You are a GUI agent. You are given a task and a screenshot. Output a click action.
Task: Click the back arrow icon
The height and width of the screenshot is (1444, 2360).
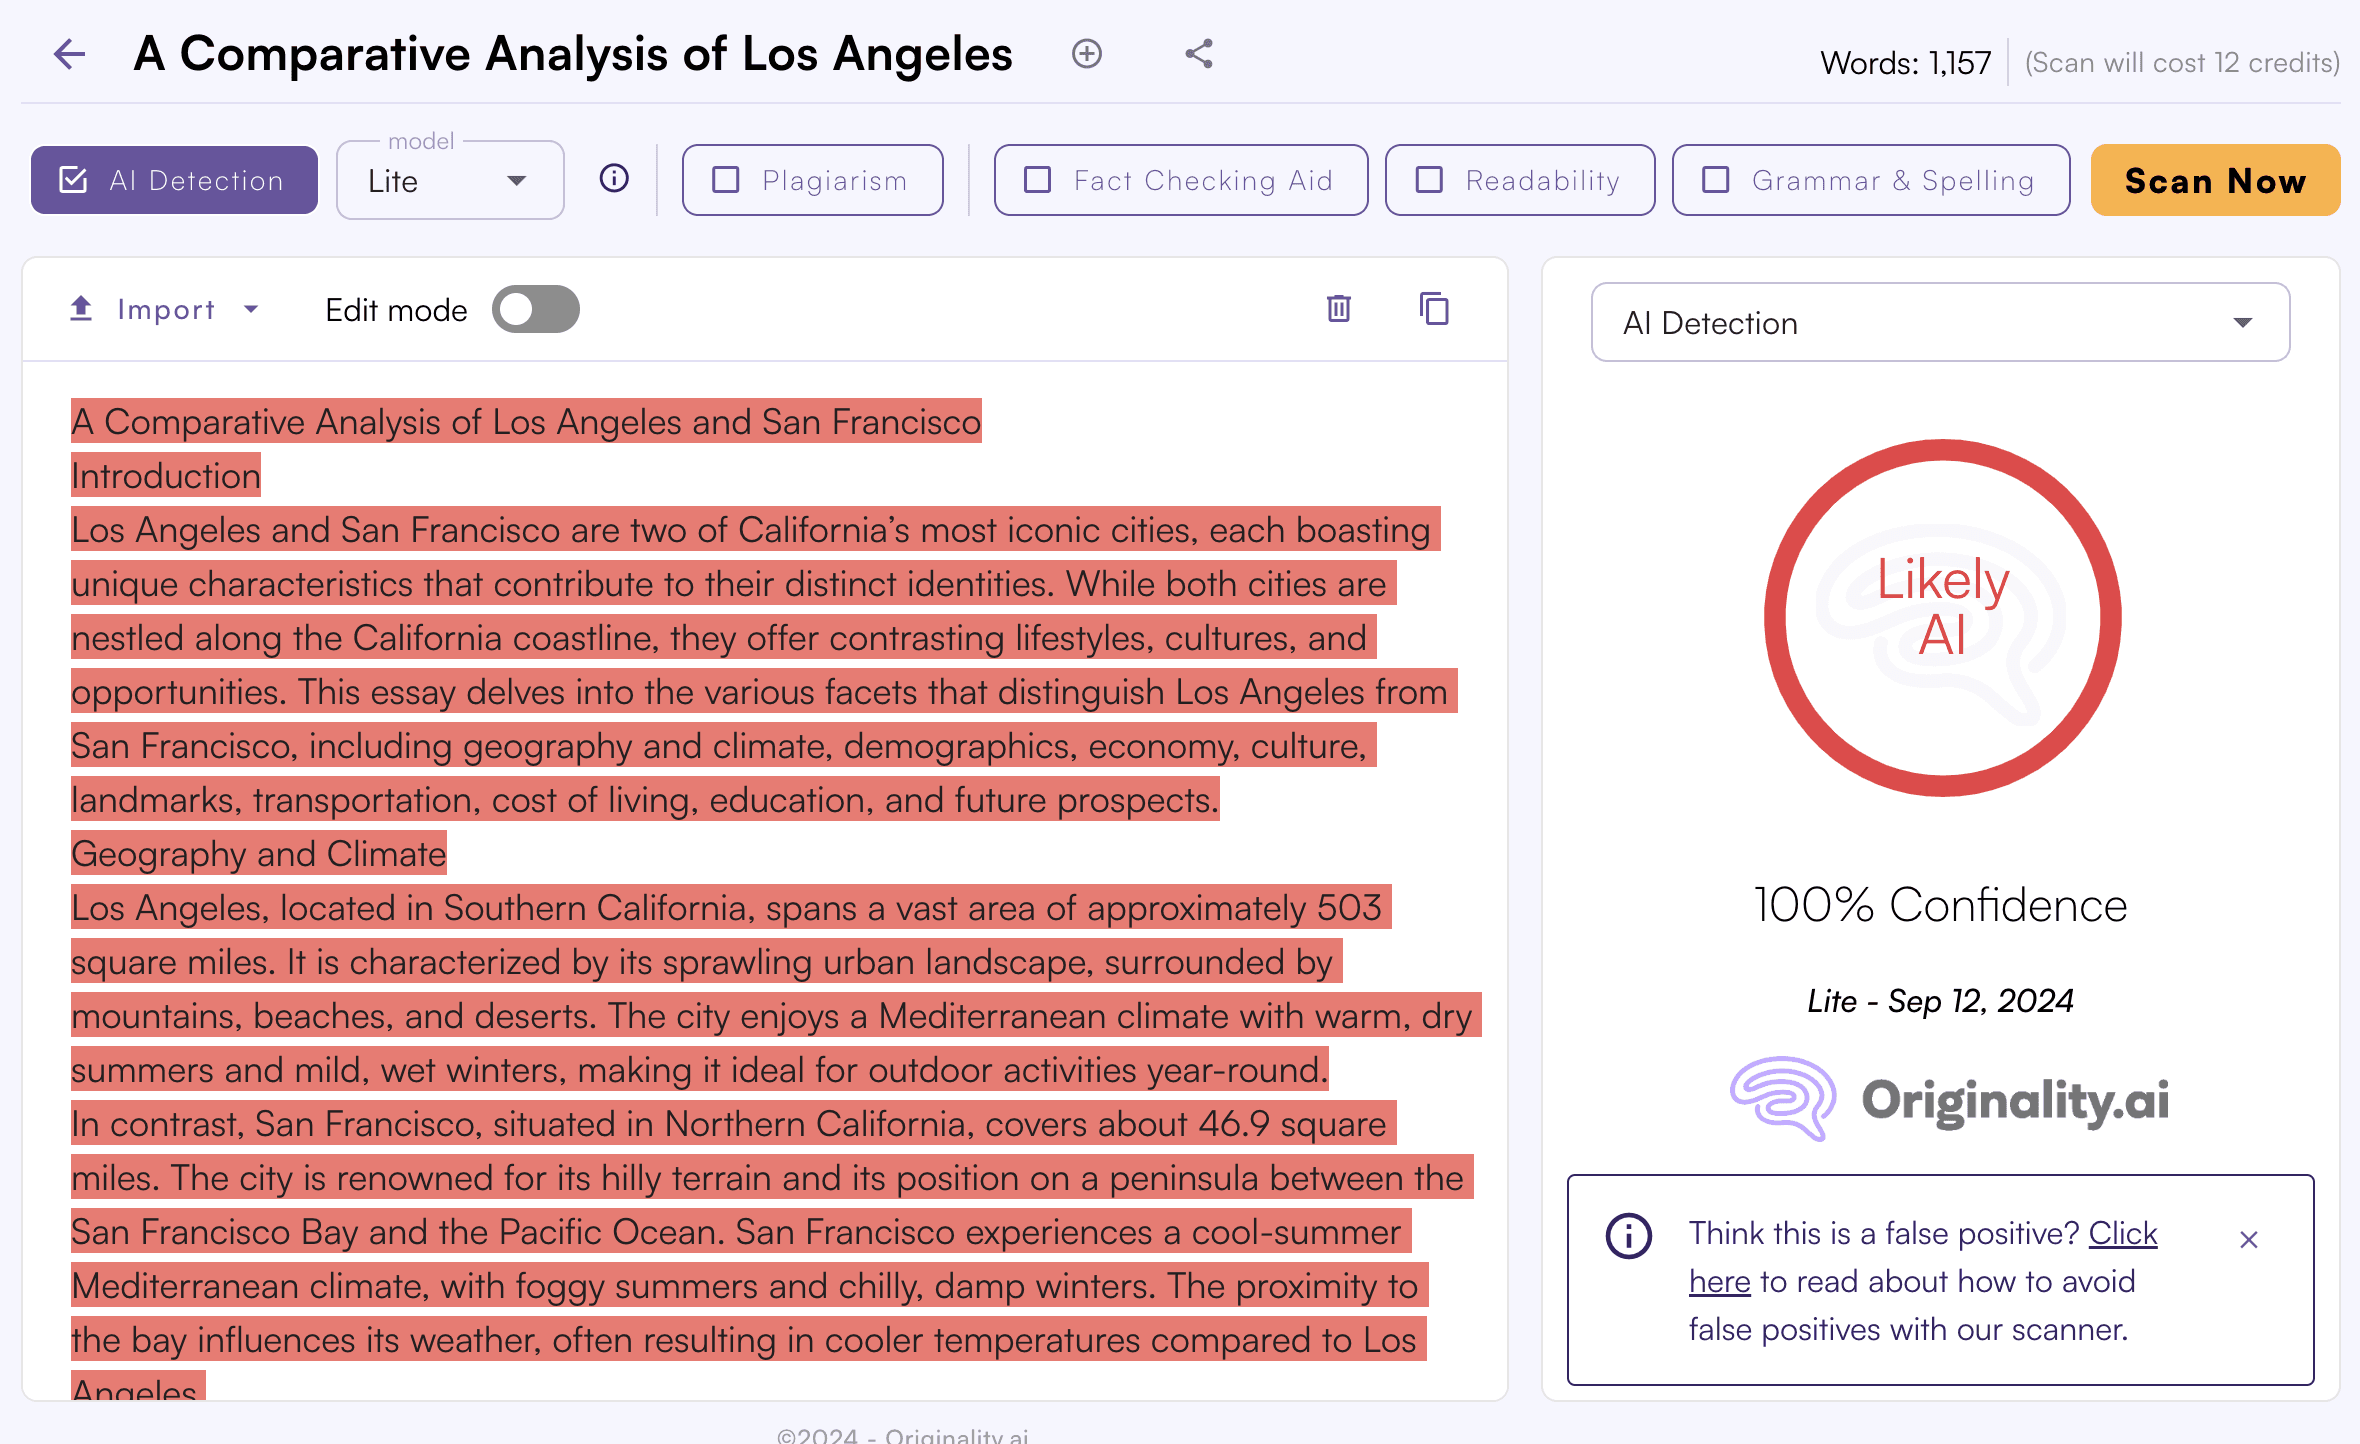coord(69,54)
